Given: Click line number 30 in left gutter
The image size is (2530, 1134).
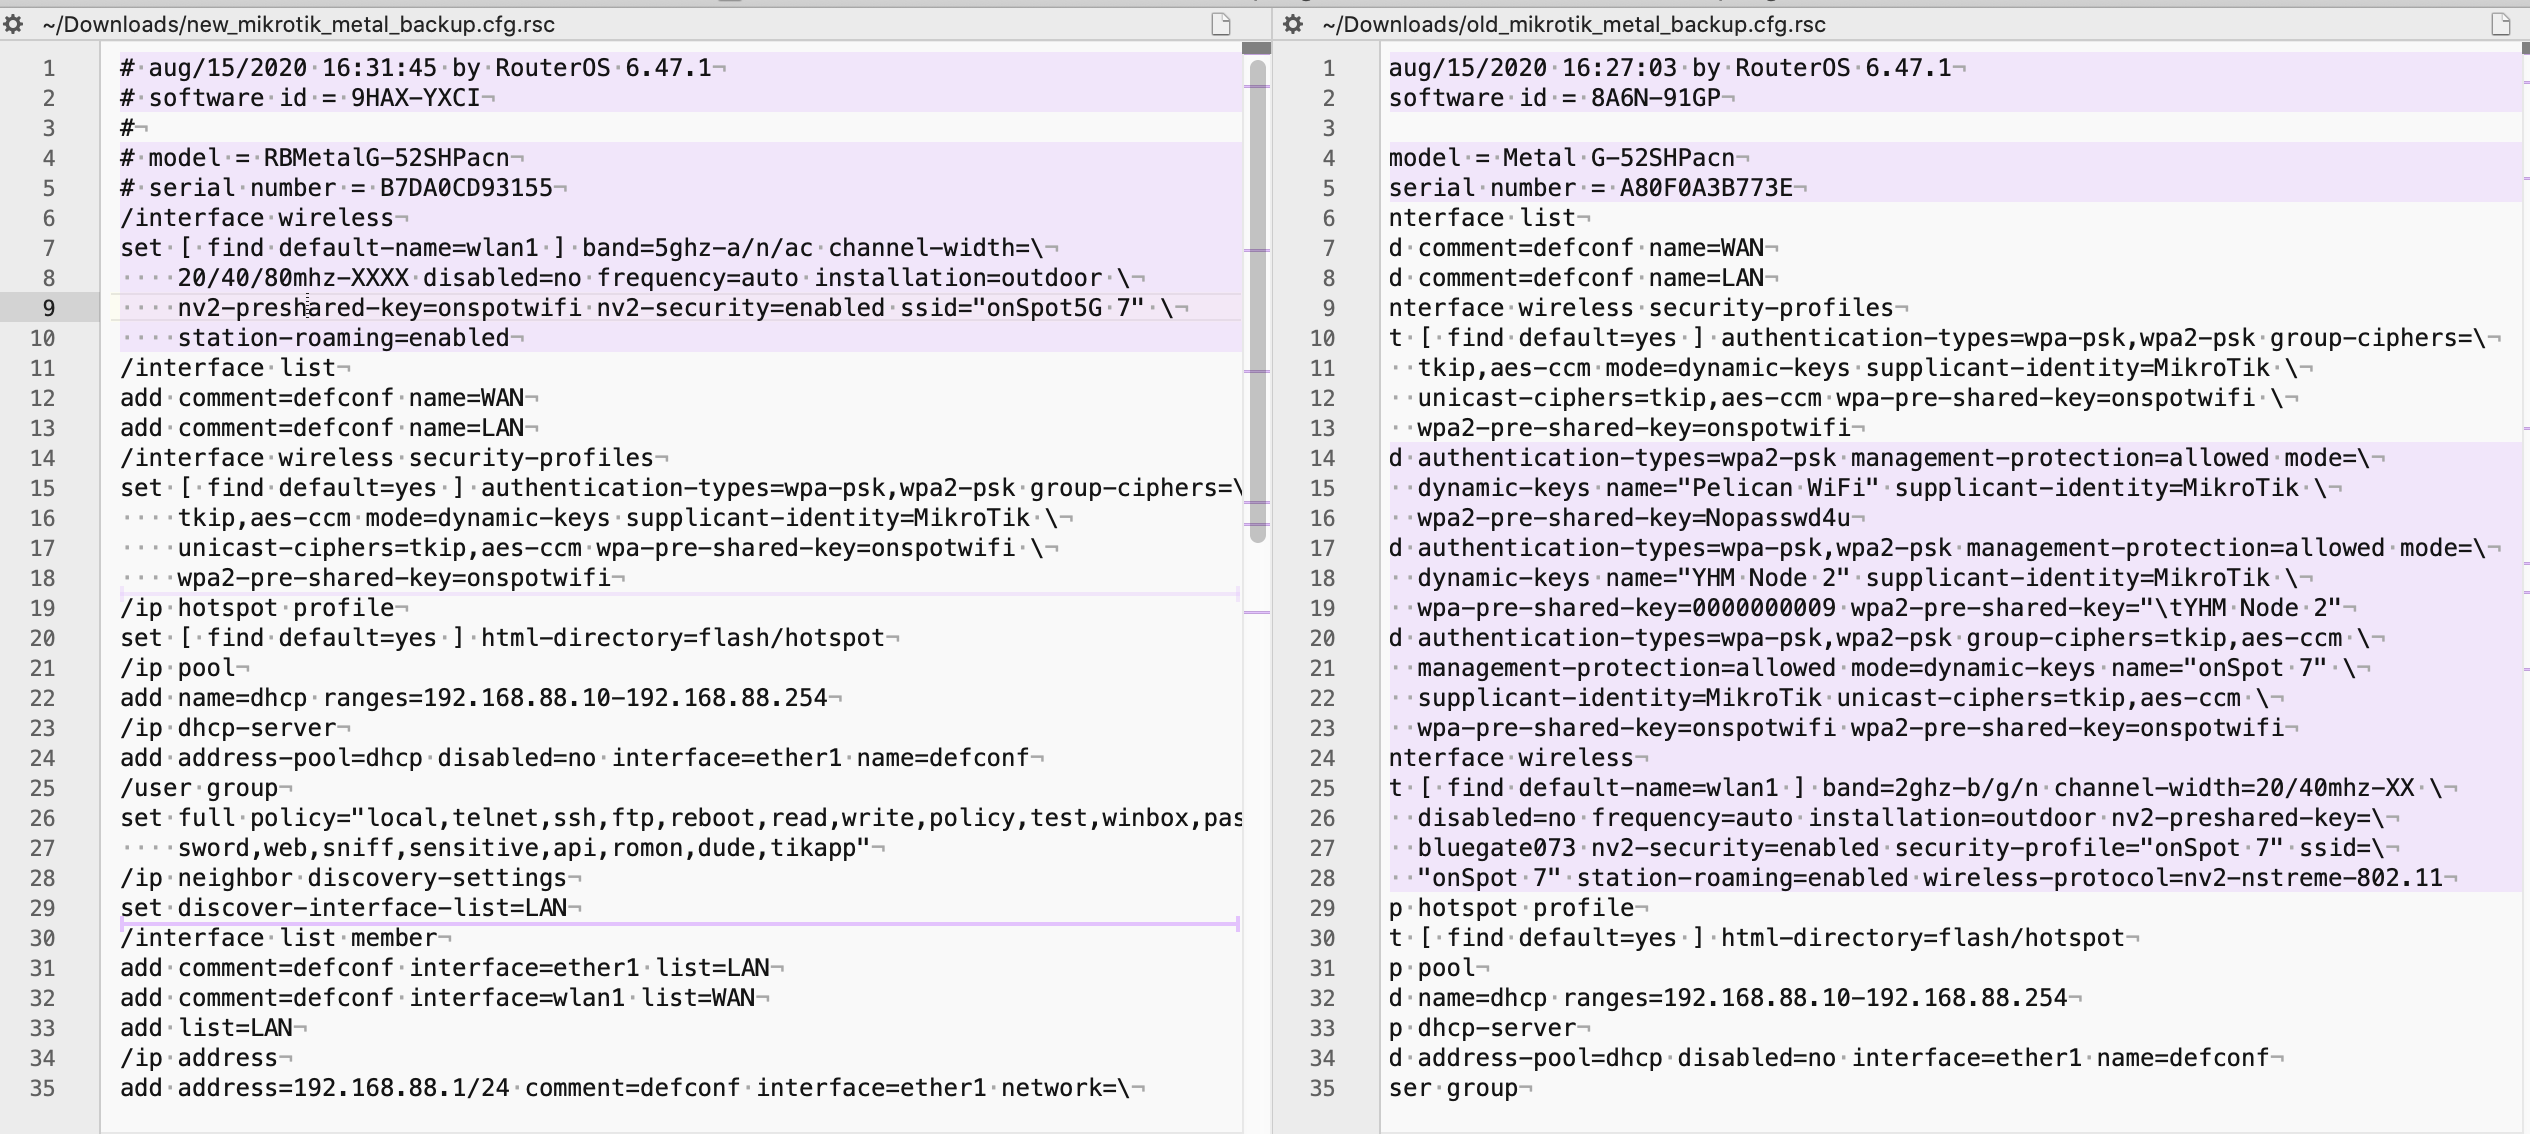Looking at the screenshot, I should tap(42, 938).
